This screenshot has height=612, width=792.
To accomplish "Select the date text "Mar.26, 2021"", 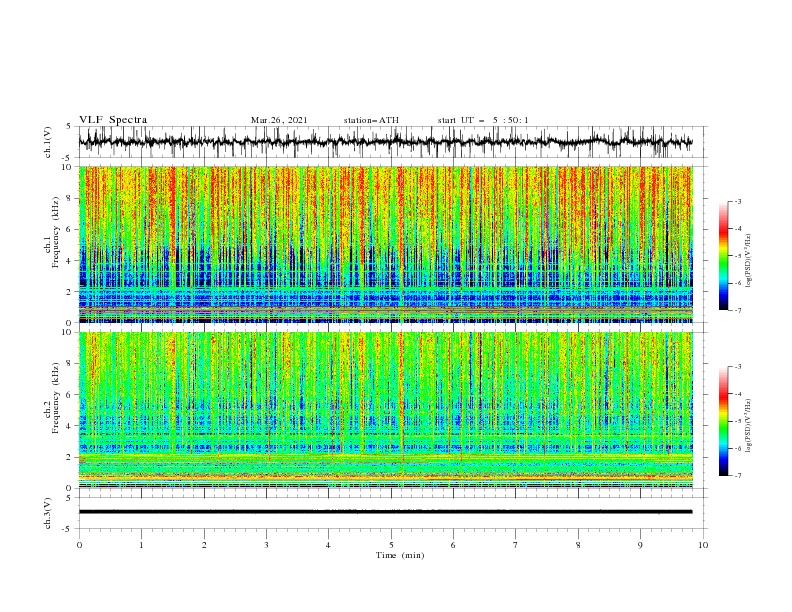I will point(279,120).
